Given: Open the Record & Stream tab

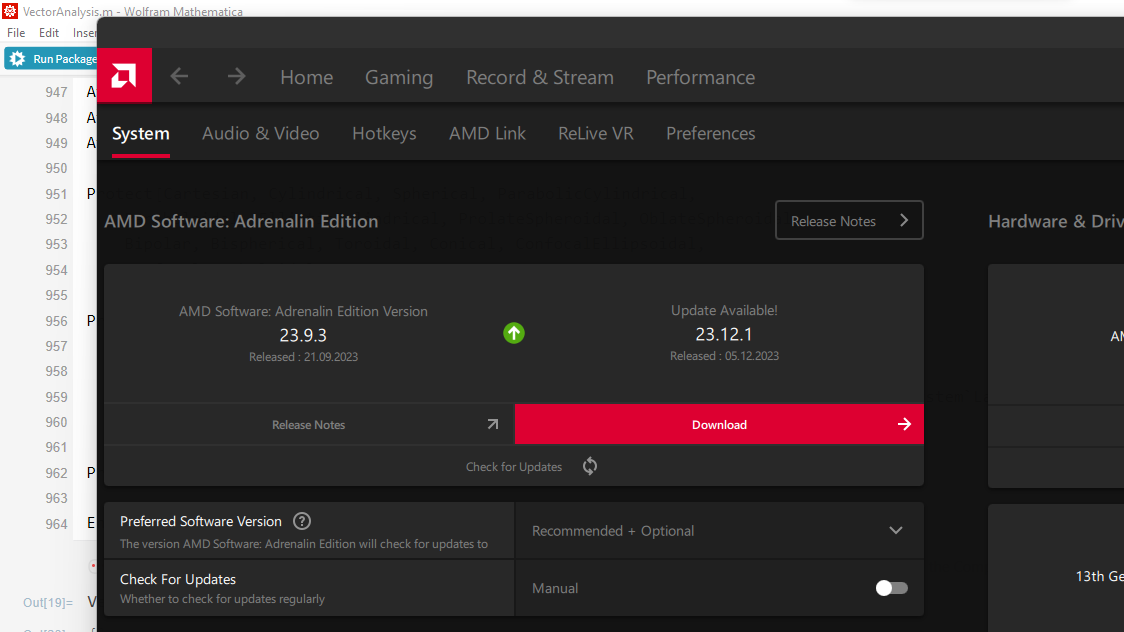Looking at the screenshot, I should 540,77.
